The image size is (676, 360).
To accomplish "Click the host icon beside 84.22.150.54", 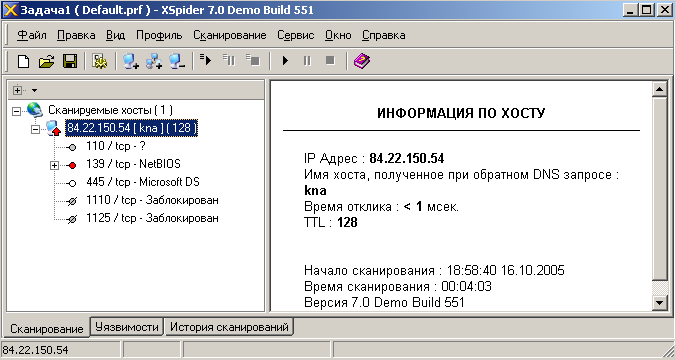I will pyautogui.click(x=53, y=128).
